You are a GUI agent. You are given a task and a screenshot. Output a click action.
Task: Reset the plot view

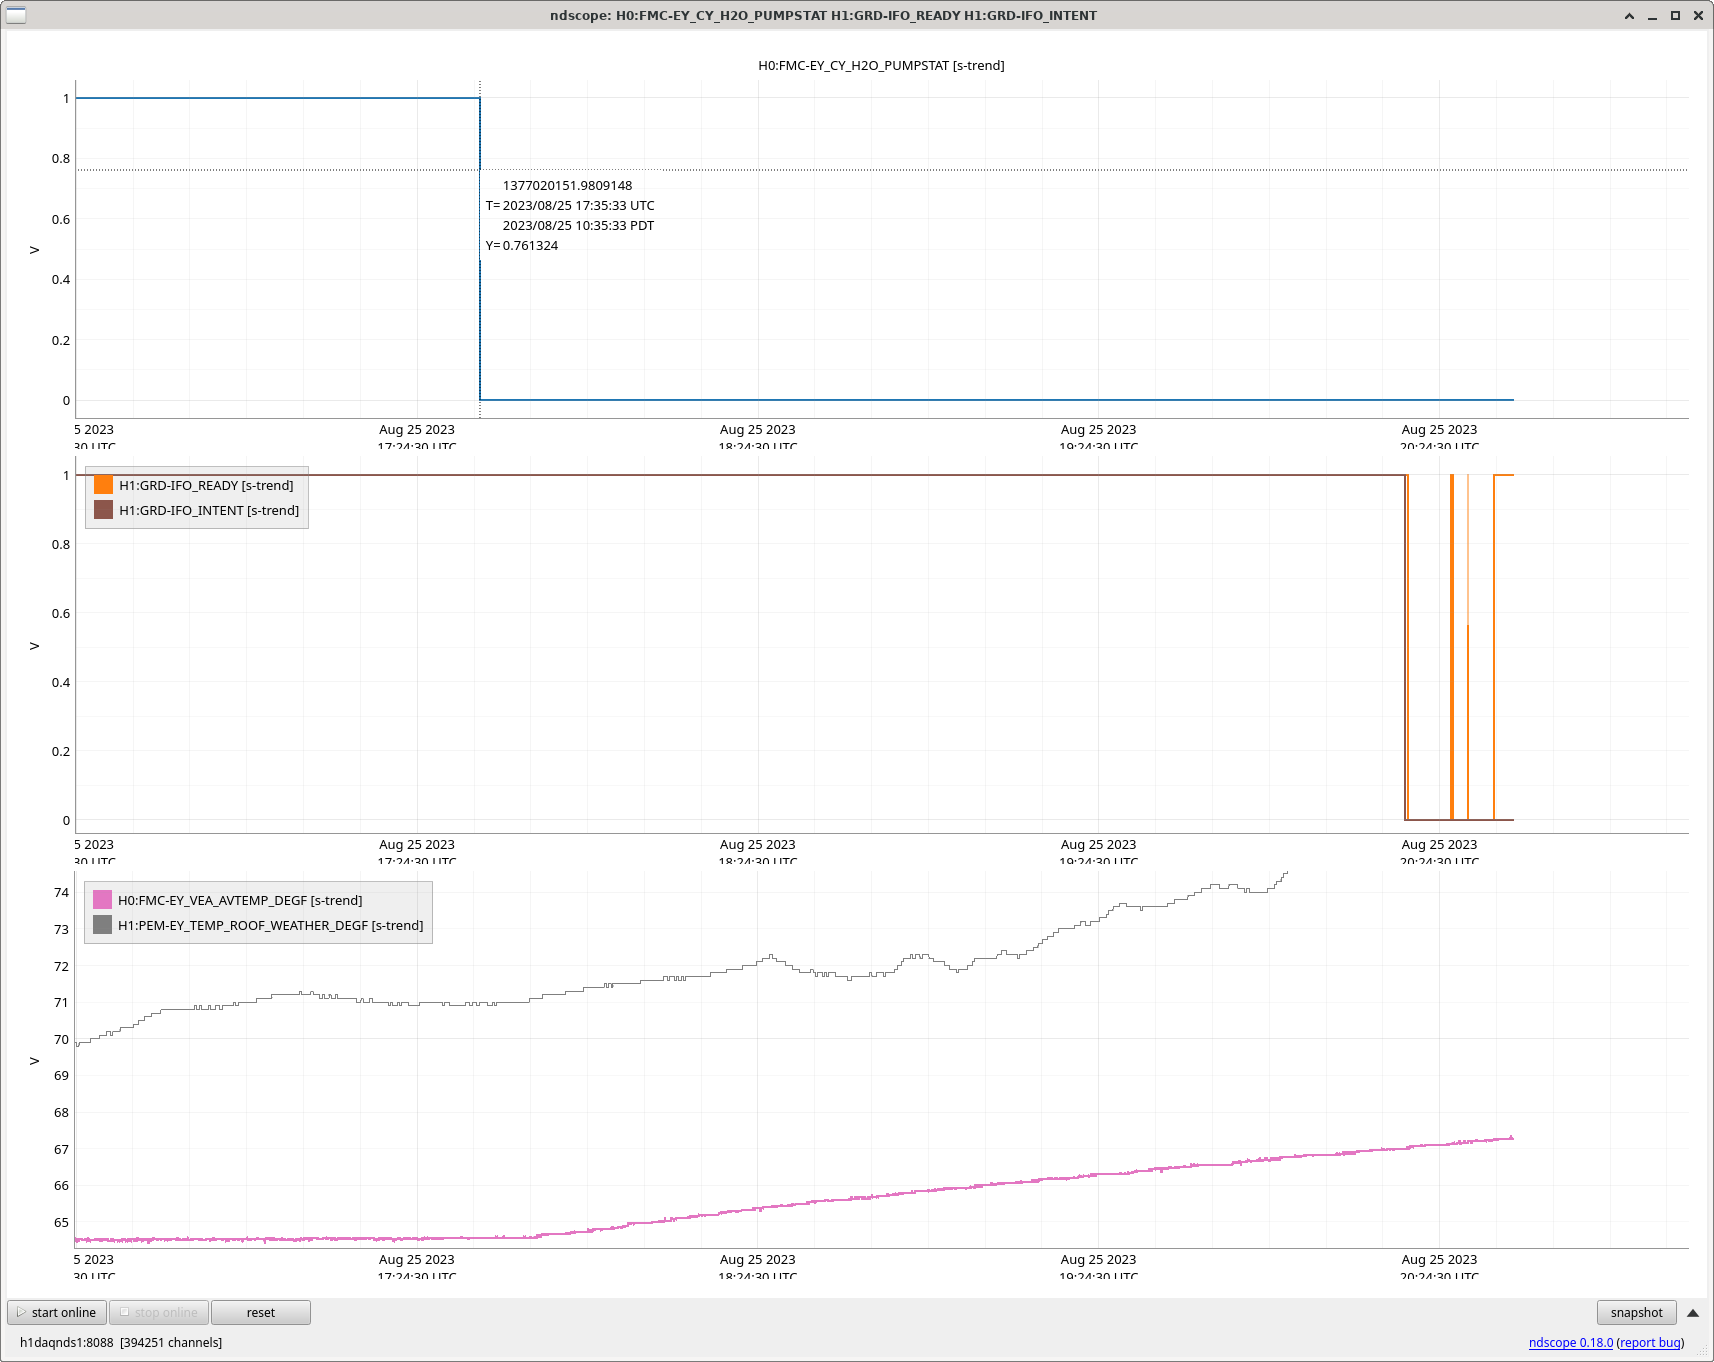[x=260, y=1312]
